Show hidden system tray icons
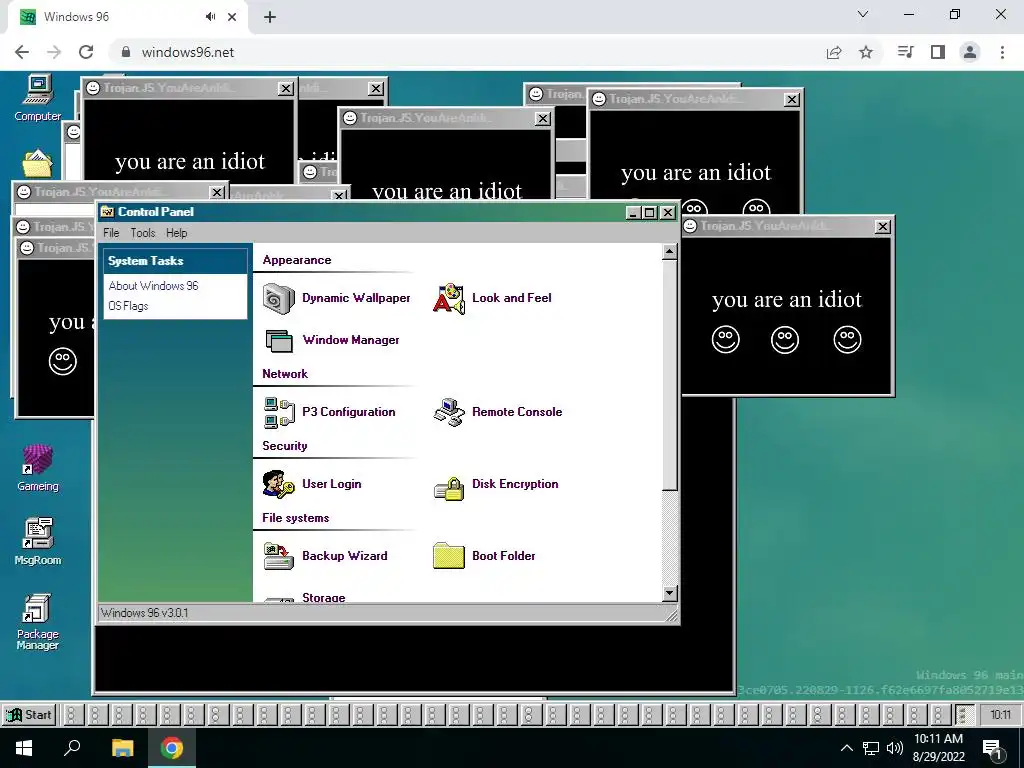The width and height of the screenshot is (1024, 768). pos(846,748)
